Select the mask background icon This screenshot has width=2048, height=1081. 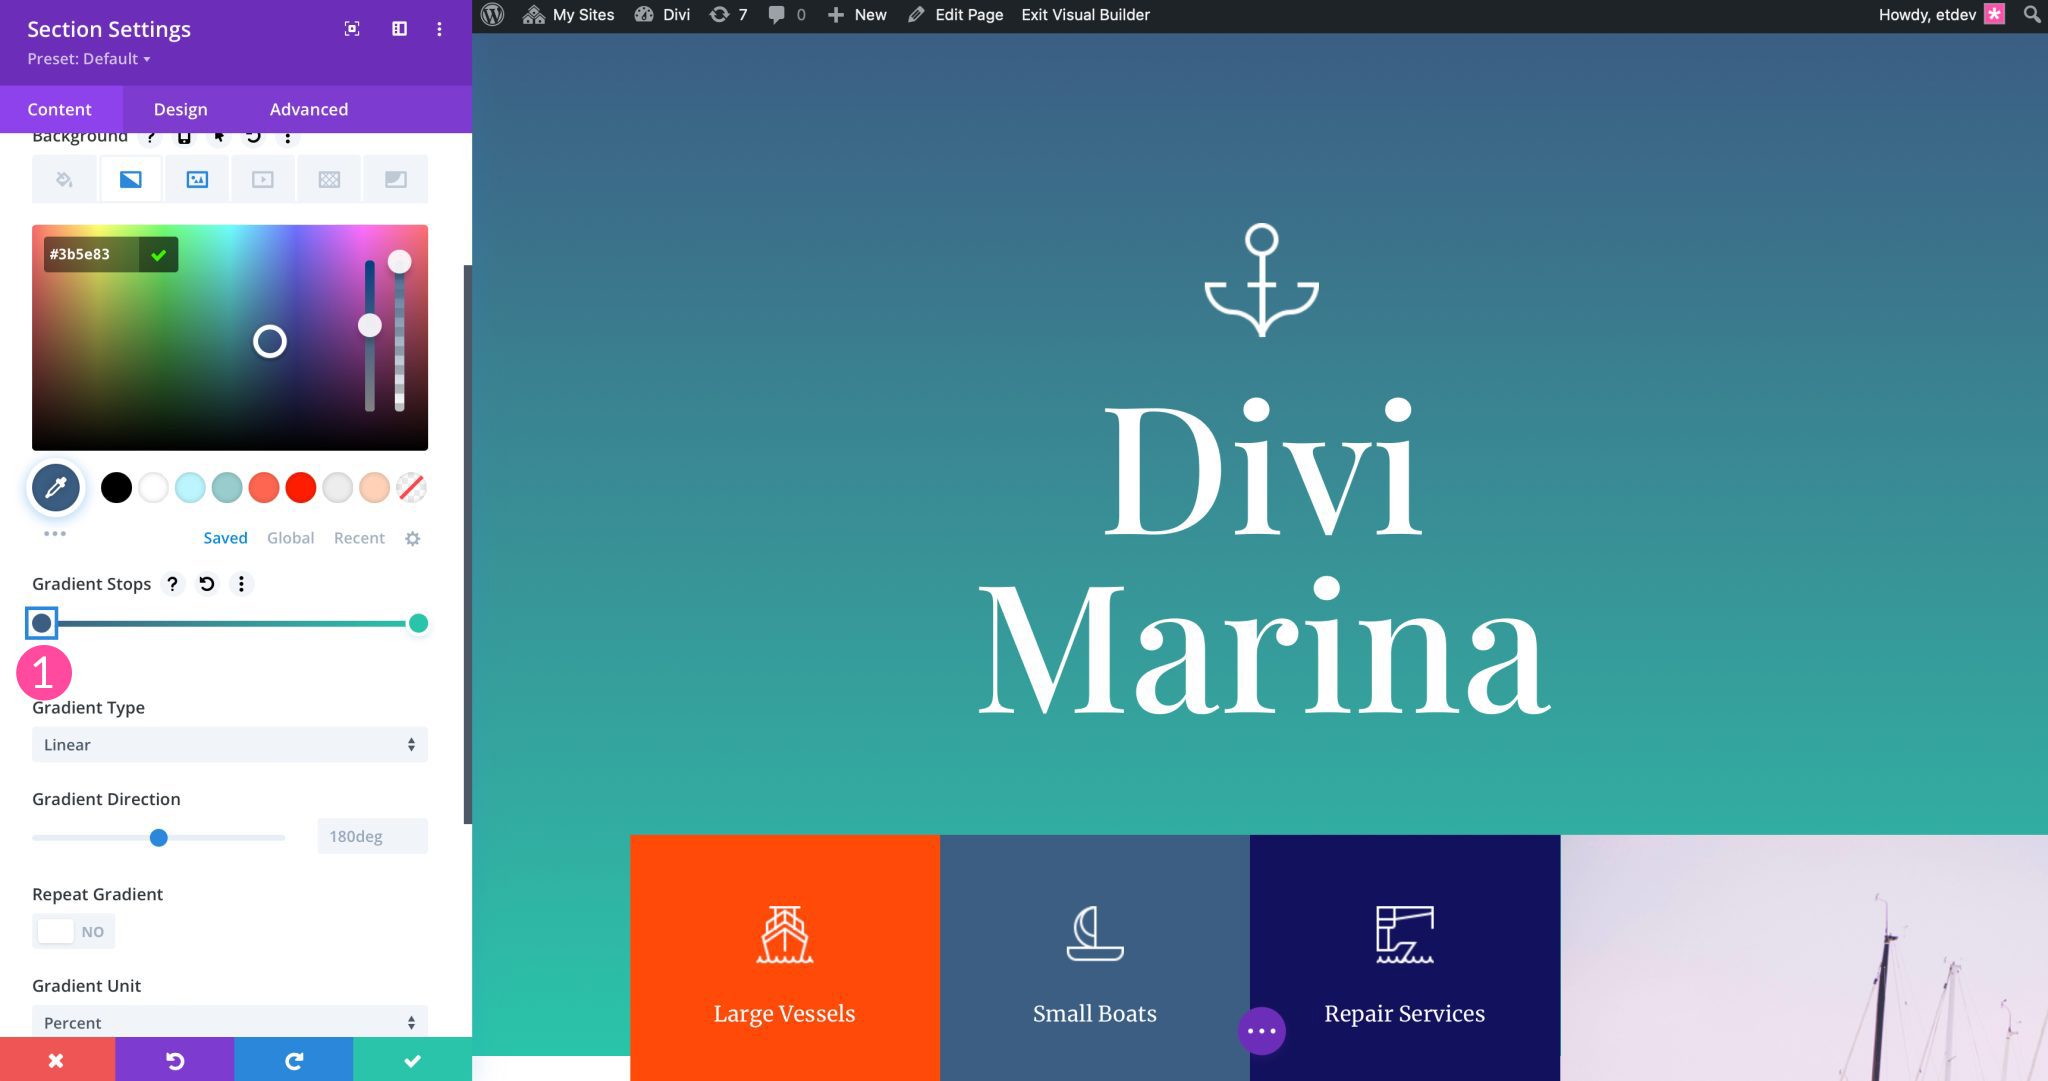(x=396, y=179)
